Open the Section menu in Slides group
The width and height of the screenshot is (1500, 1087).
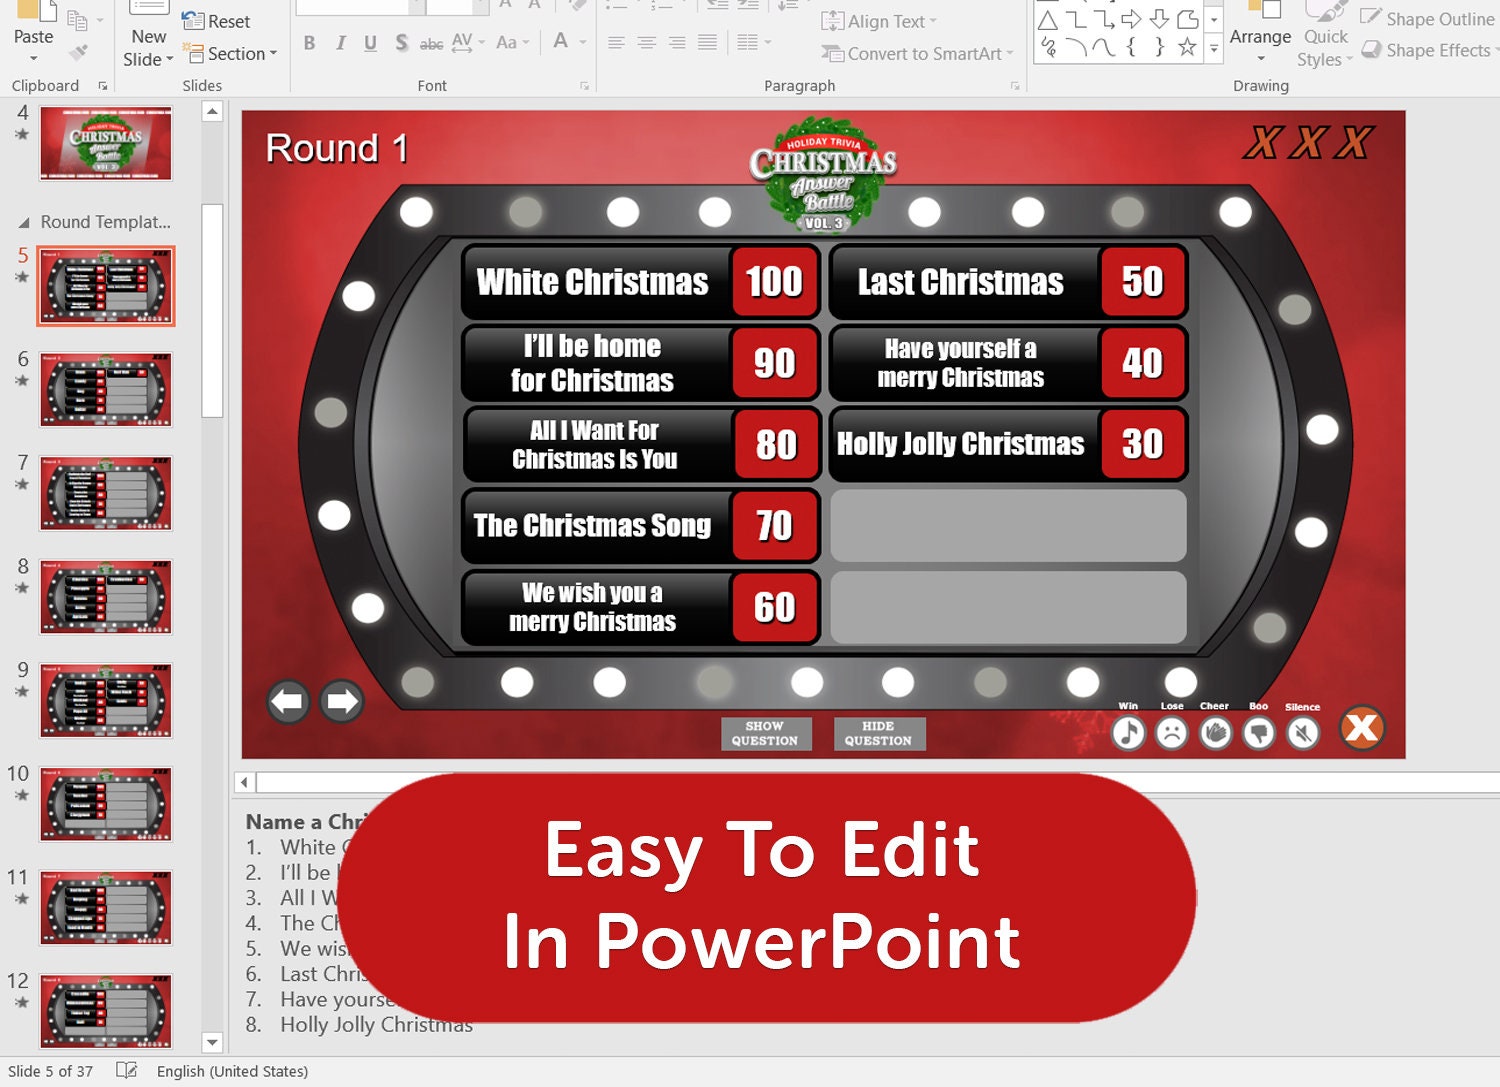[231, 54]
